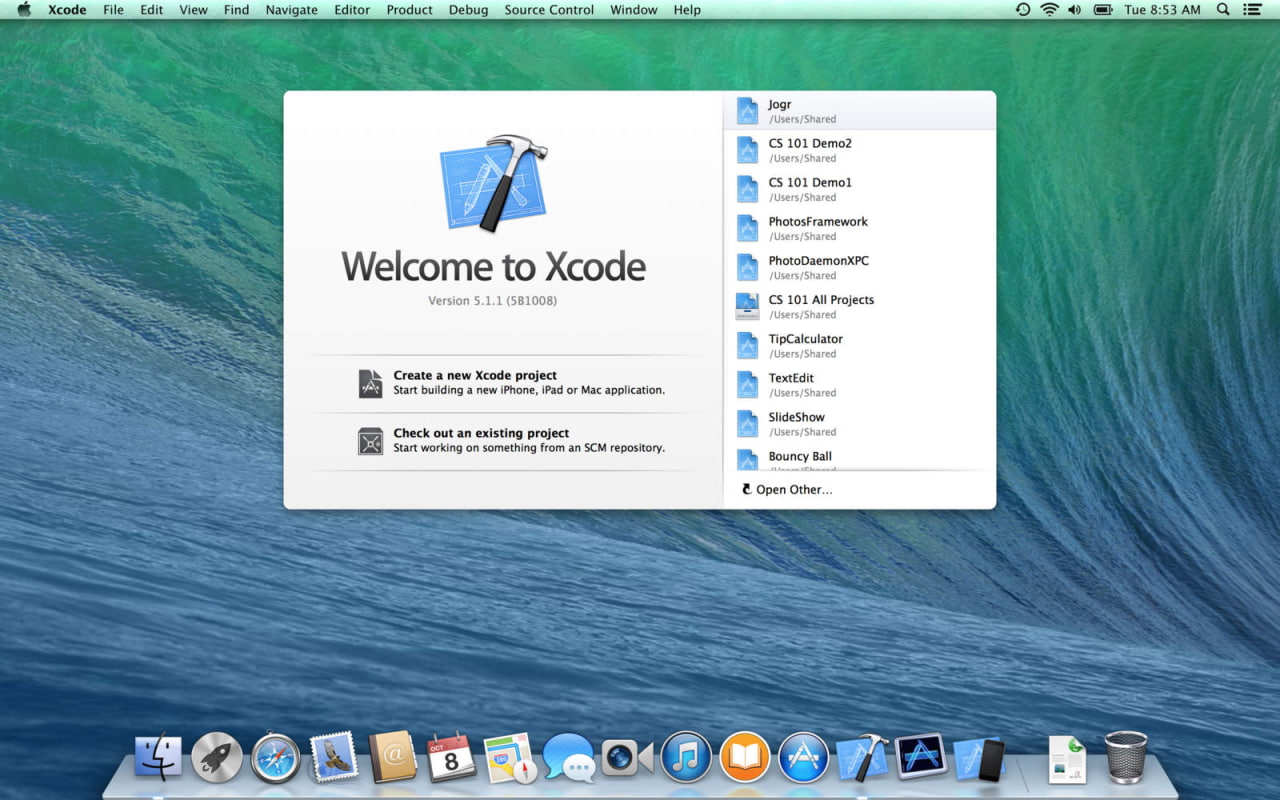
Task: Open the Time Machine menu bar icon
Action: click(1021, 10)
